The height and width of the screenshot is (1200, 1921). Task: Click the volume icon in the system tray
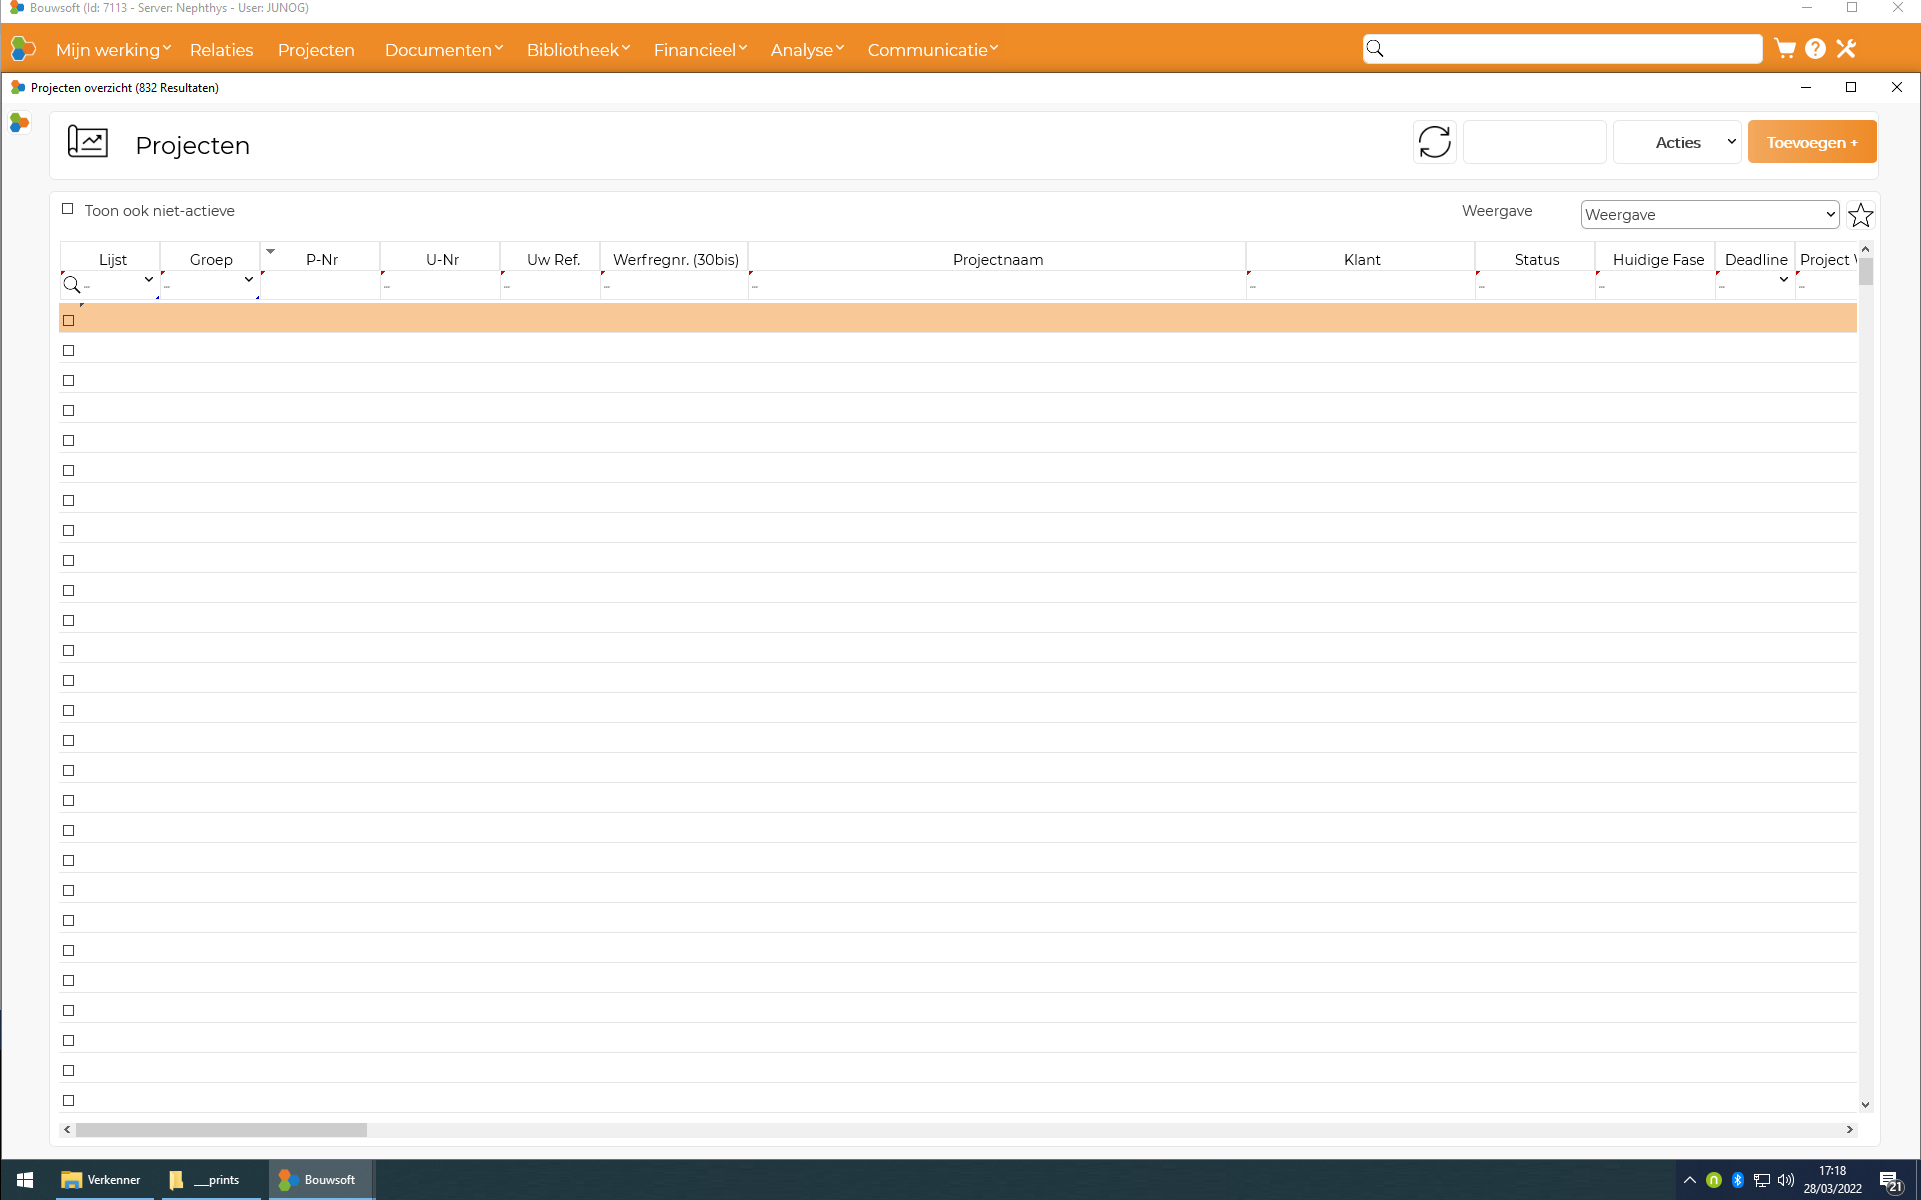(x=1786, y=1180)
